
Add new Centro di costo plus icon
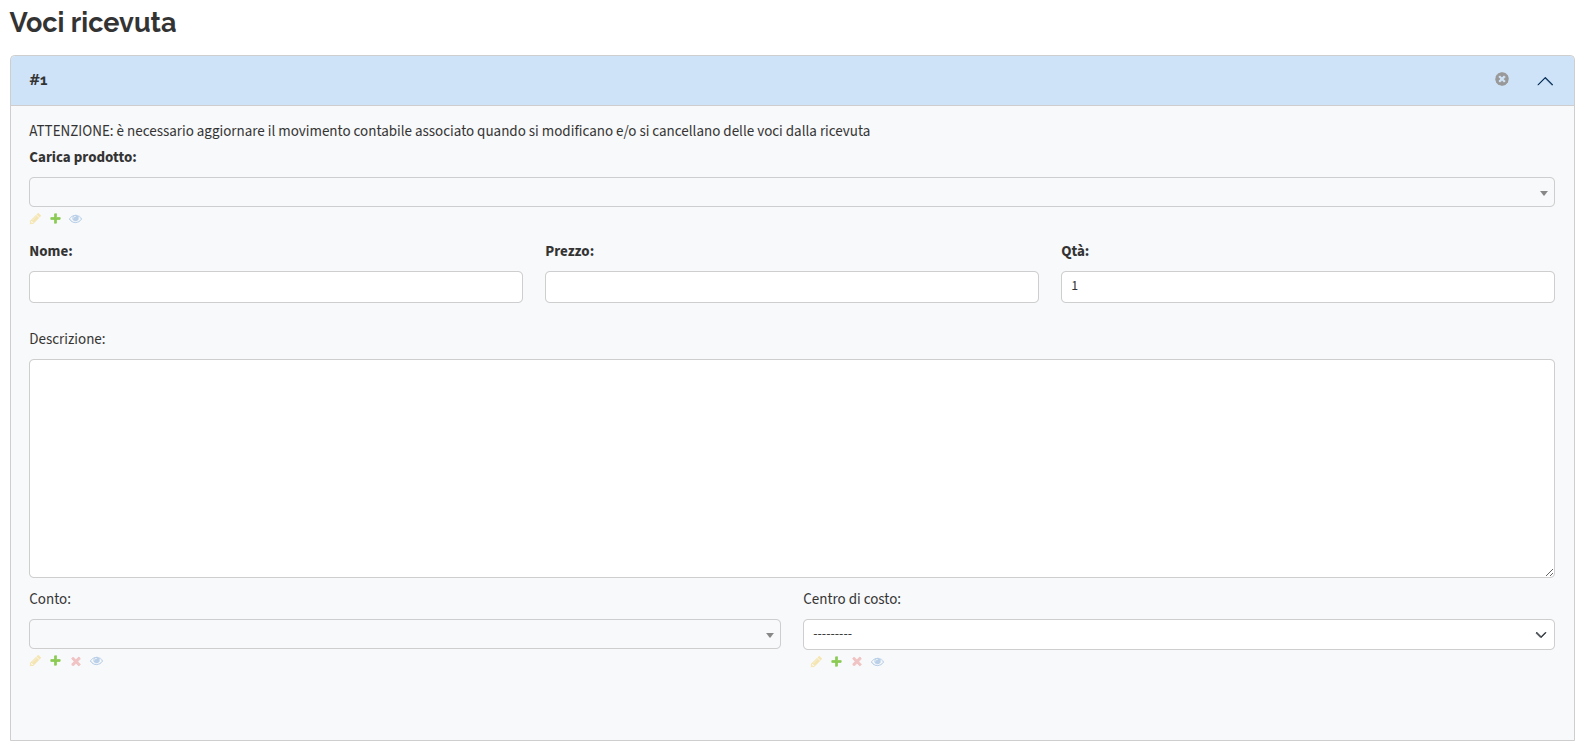[836, 662]
